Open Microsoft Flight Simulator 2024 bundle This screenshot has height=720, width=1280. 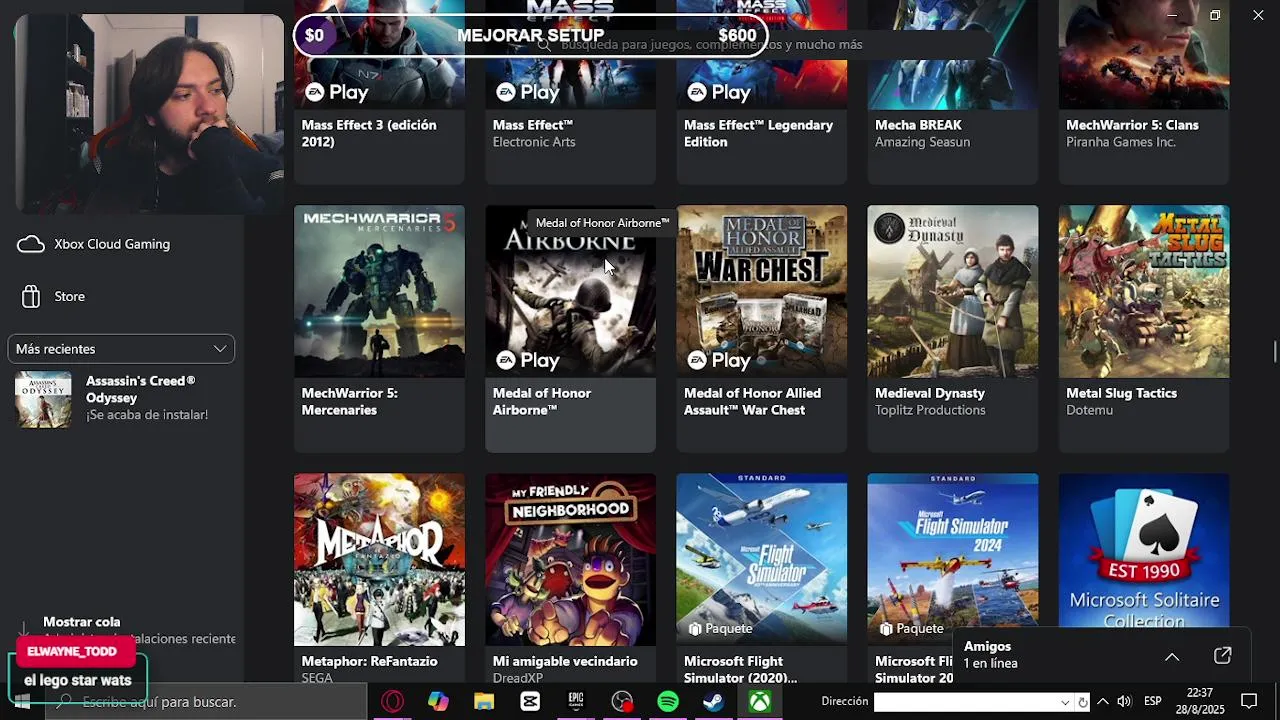952,578
